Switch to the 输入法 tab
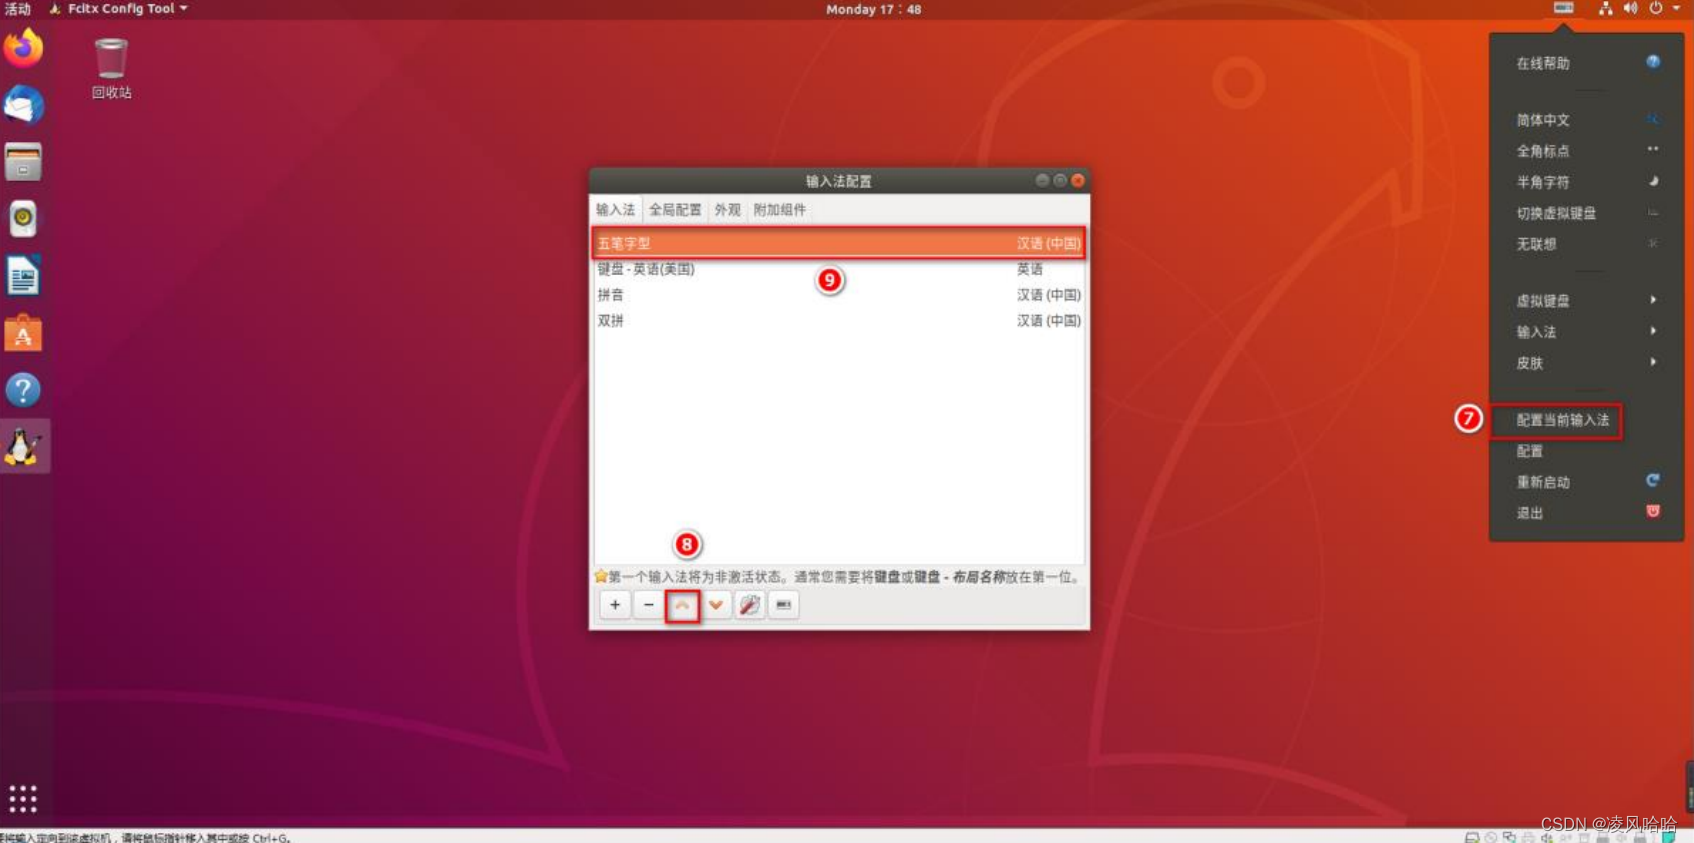 click(616, 210)
